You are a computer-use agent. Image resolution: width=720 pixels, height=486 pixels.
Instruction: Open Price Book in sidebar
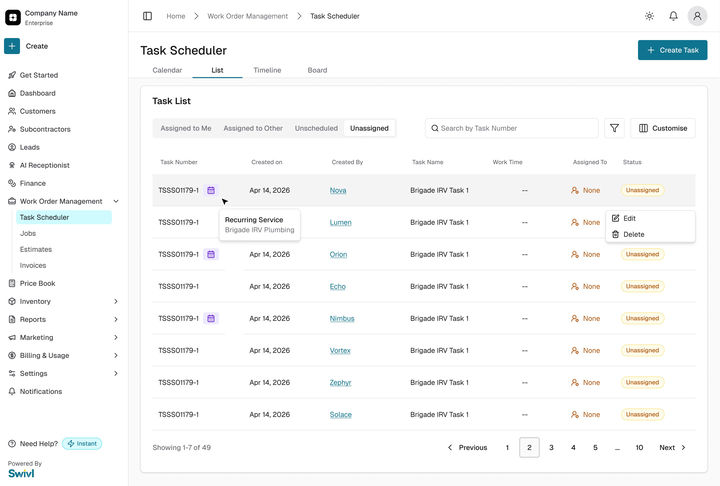click(x=37, y=283)
